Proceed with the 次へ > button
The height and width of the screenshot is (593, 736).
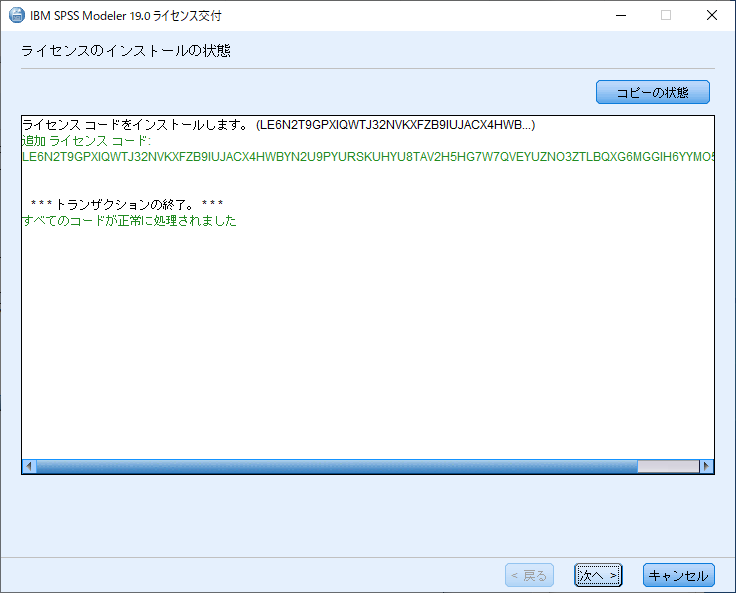pyautogui.click(x=598, y=575)
